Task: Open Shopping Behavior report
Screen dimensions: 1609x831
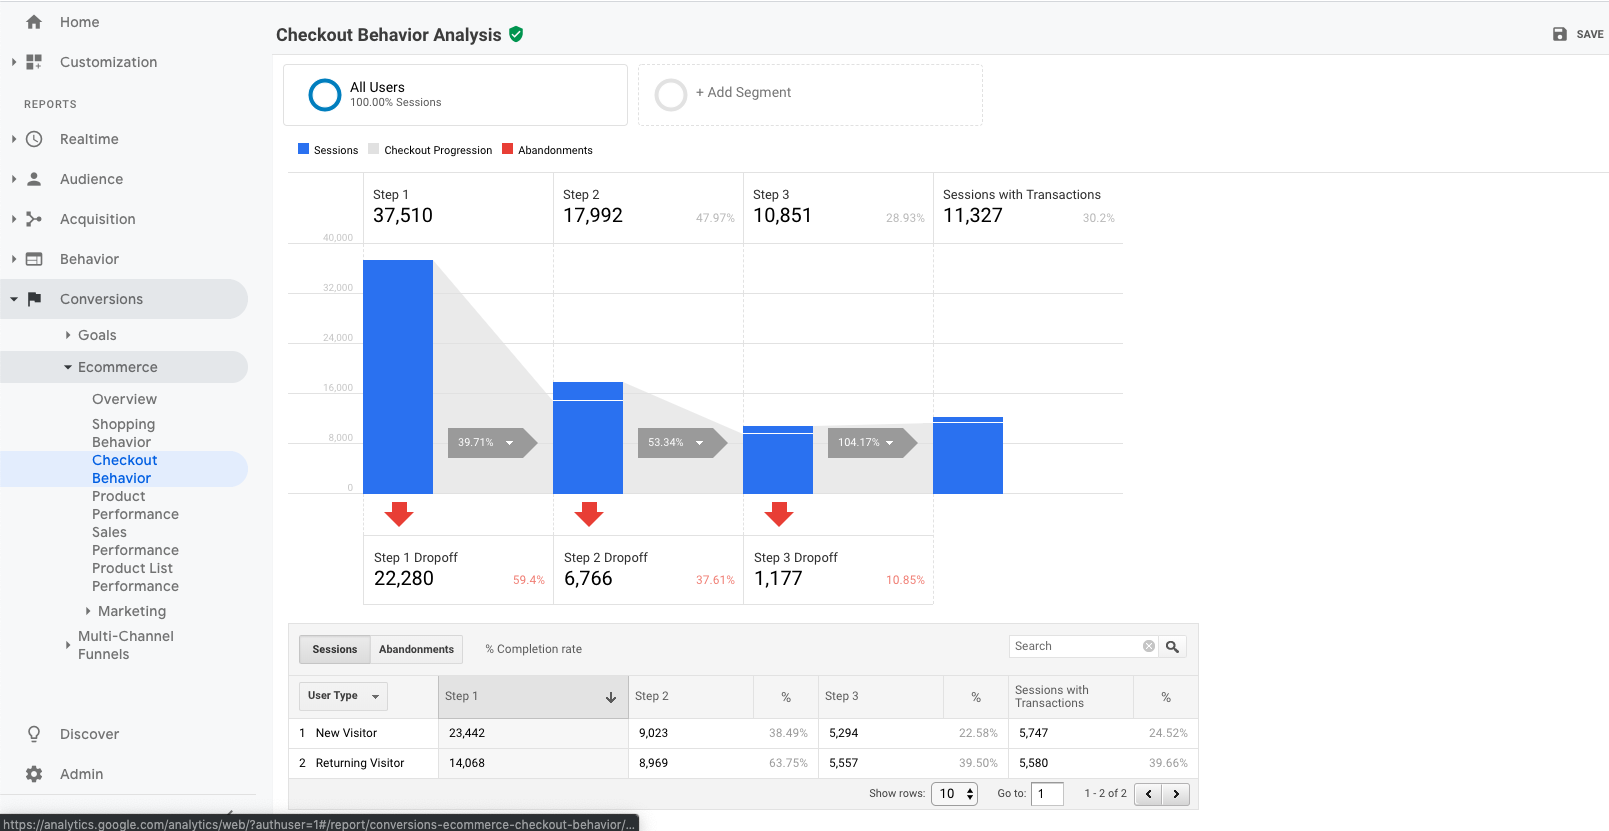Action: (x=123, y=433)
